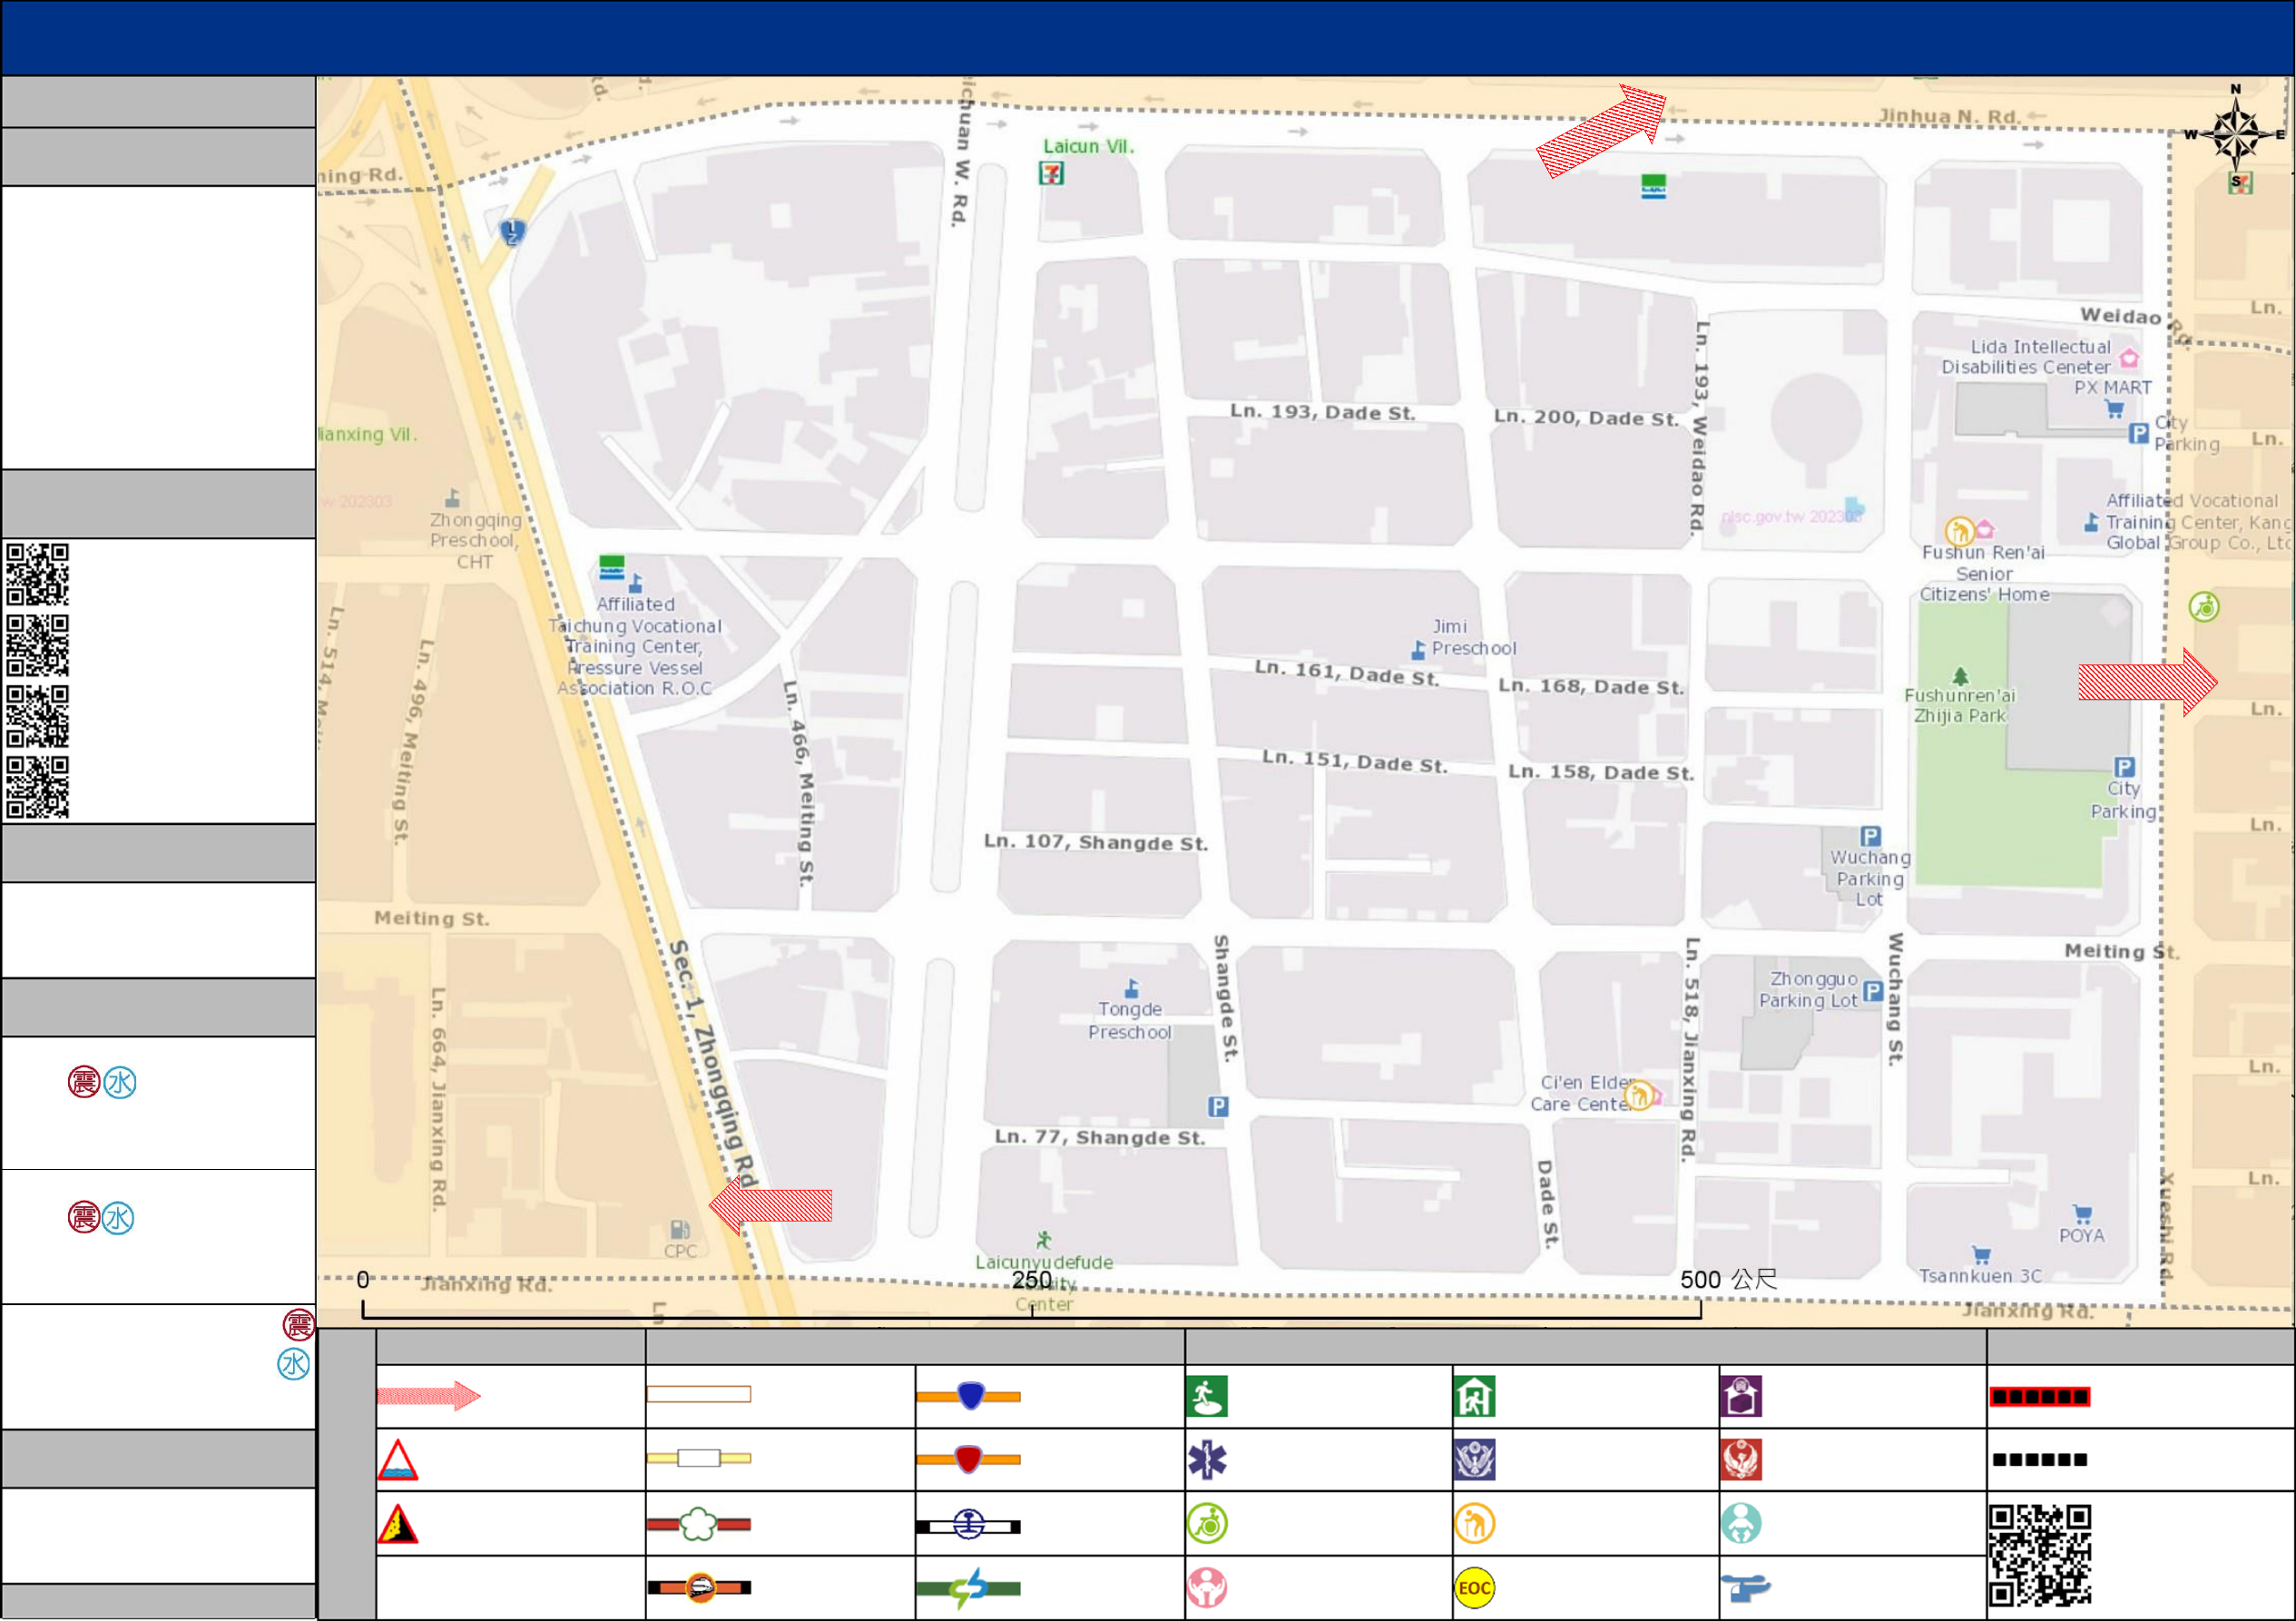Click the legend purple shelter house icon
The height and width of the screenshot is (1621, 2296).
[1741, 1396]
